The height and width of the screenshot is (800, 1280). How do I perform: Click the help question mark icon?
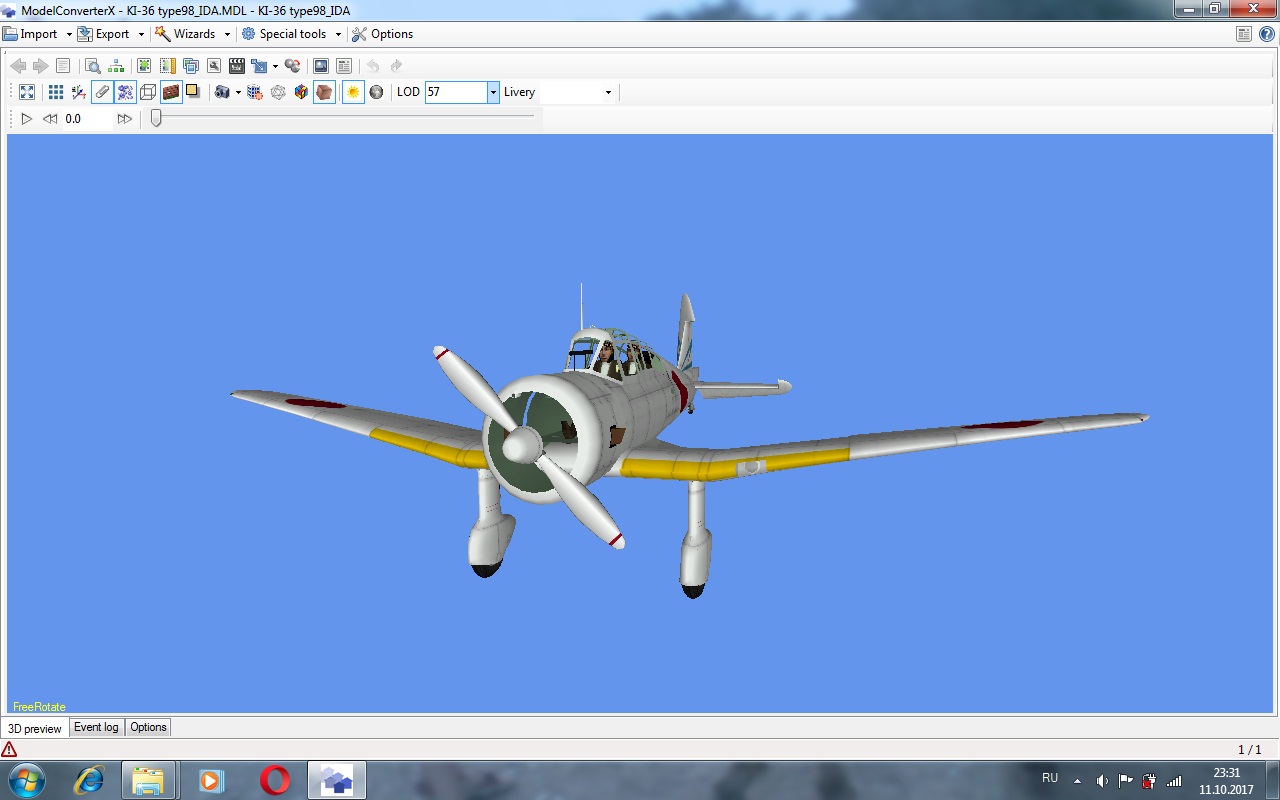click(x=1266, y=34)
